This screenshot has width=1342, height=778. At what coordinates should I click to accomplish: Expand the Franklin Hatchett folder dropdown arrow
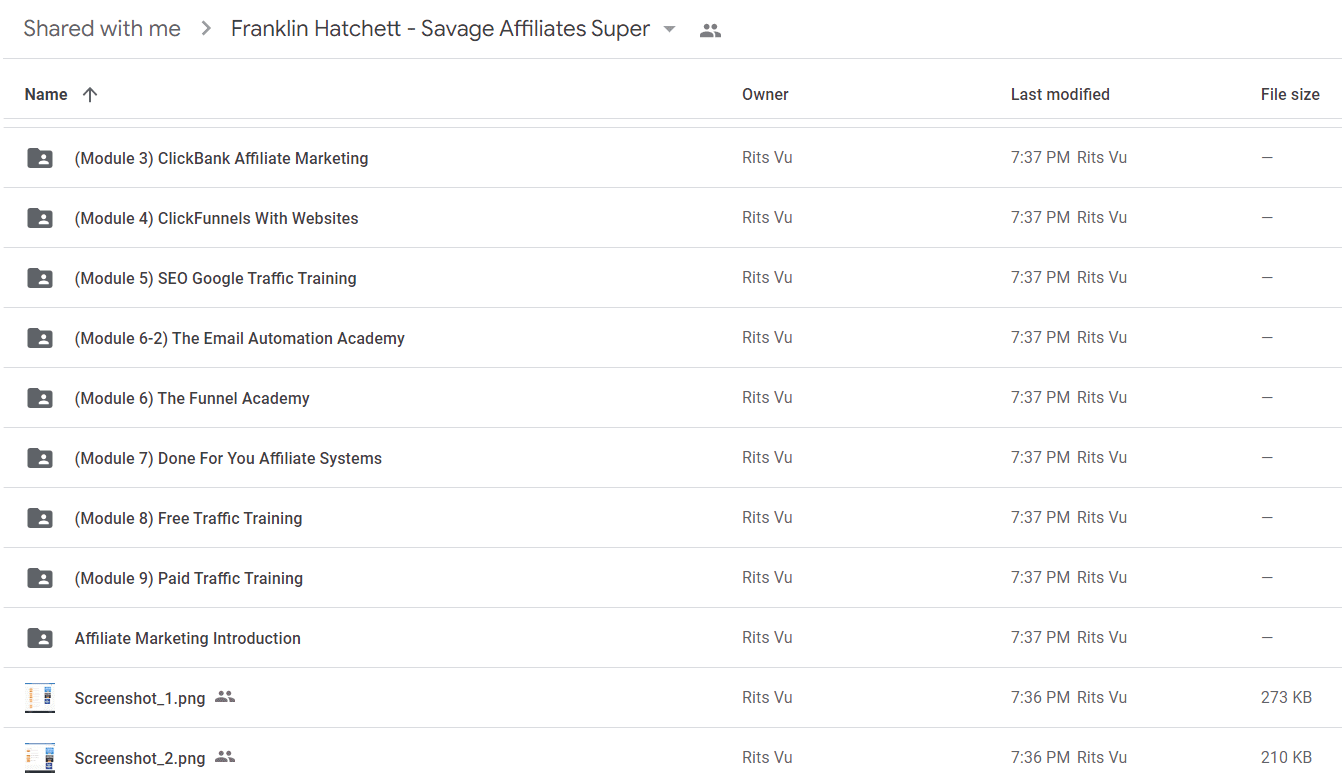(x=669, y=30)
